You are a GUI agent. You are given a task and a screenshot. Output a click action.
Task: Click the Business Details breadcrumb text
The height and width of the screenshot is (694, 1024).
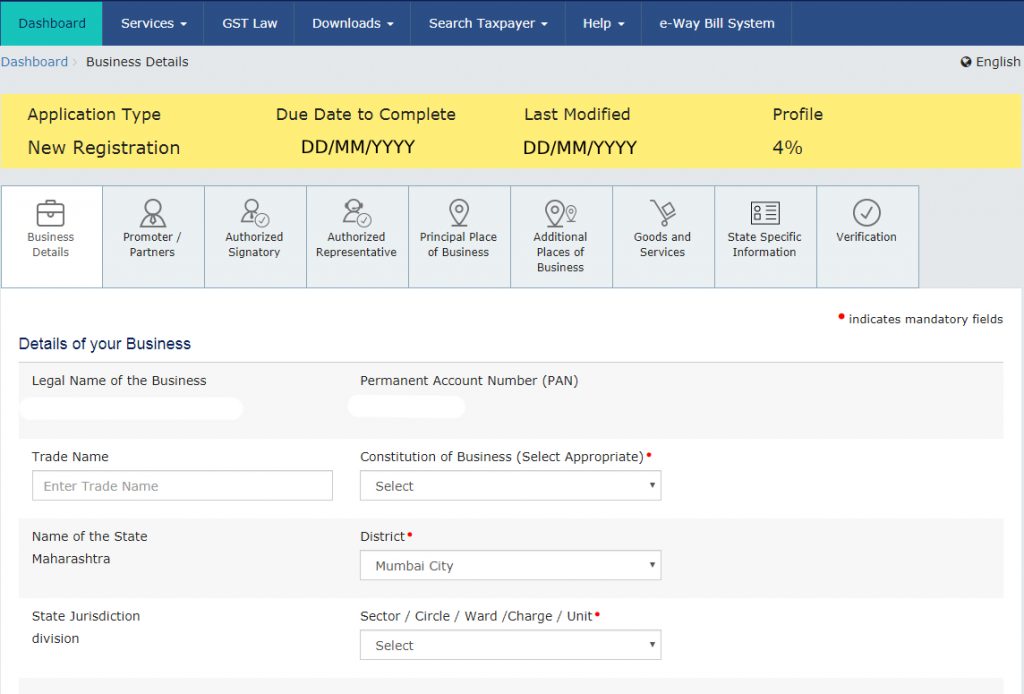coord(137,62)
